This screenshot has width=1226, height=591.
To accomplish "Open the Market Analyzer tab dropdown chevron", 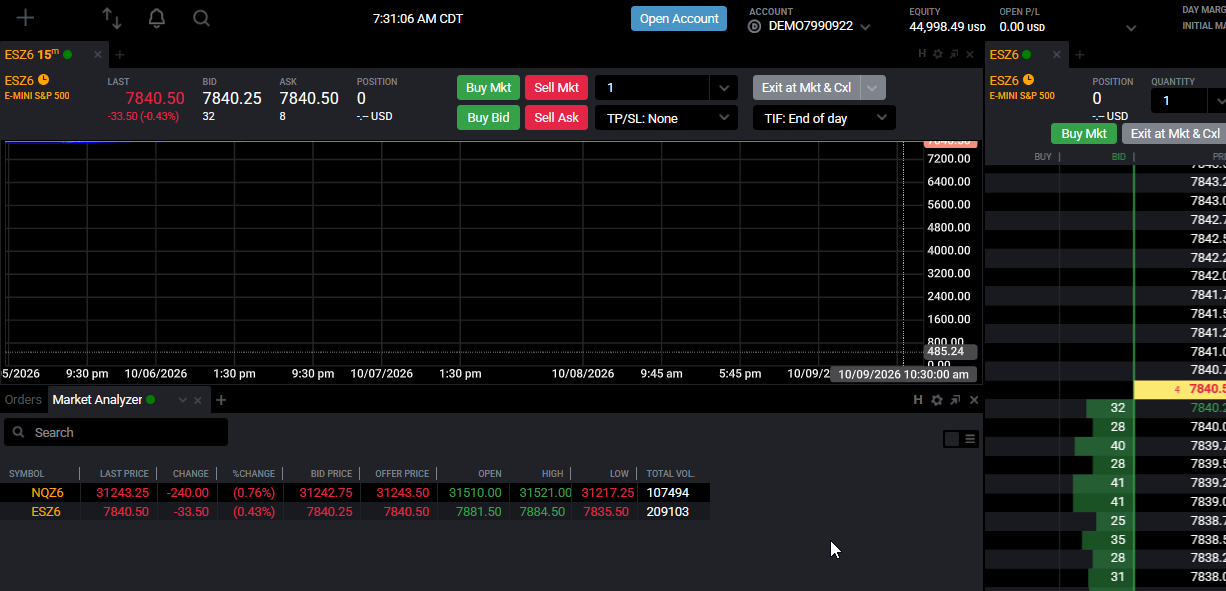I will tap(182, 400).
